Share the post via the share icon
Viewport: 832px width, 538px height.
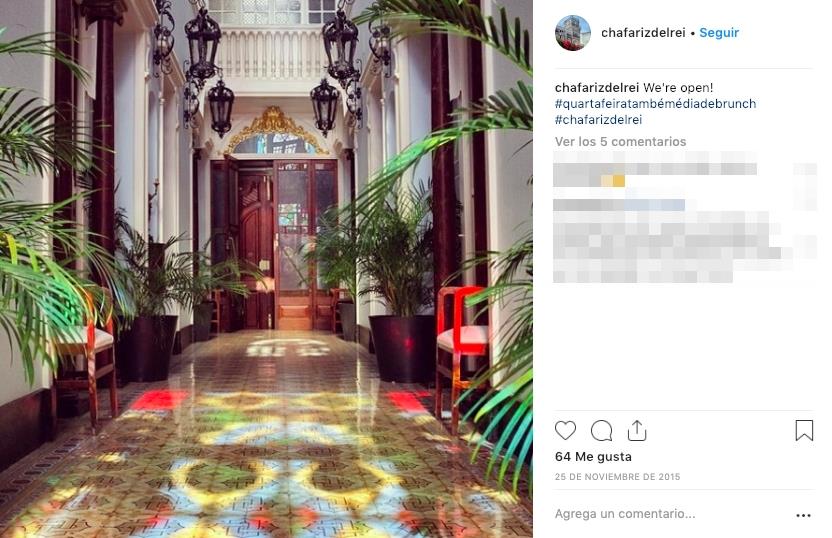tap(637, 430)
